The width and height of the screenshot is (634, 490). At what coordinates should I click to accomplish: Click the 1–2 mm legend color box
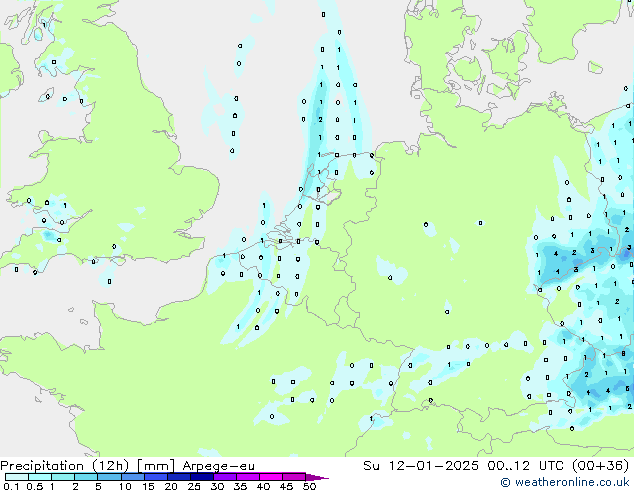(63, 477)
